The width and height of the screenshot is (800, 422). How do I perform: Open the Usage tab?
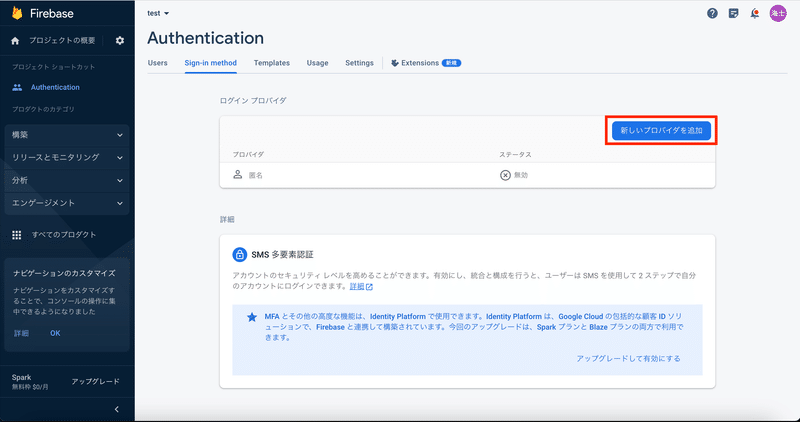(317, 63)
